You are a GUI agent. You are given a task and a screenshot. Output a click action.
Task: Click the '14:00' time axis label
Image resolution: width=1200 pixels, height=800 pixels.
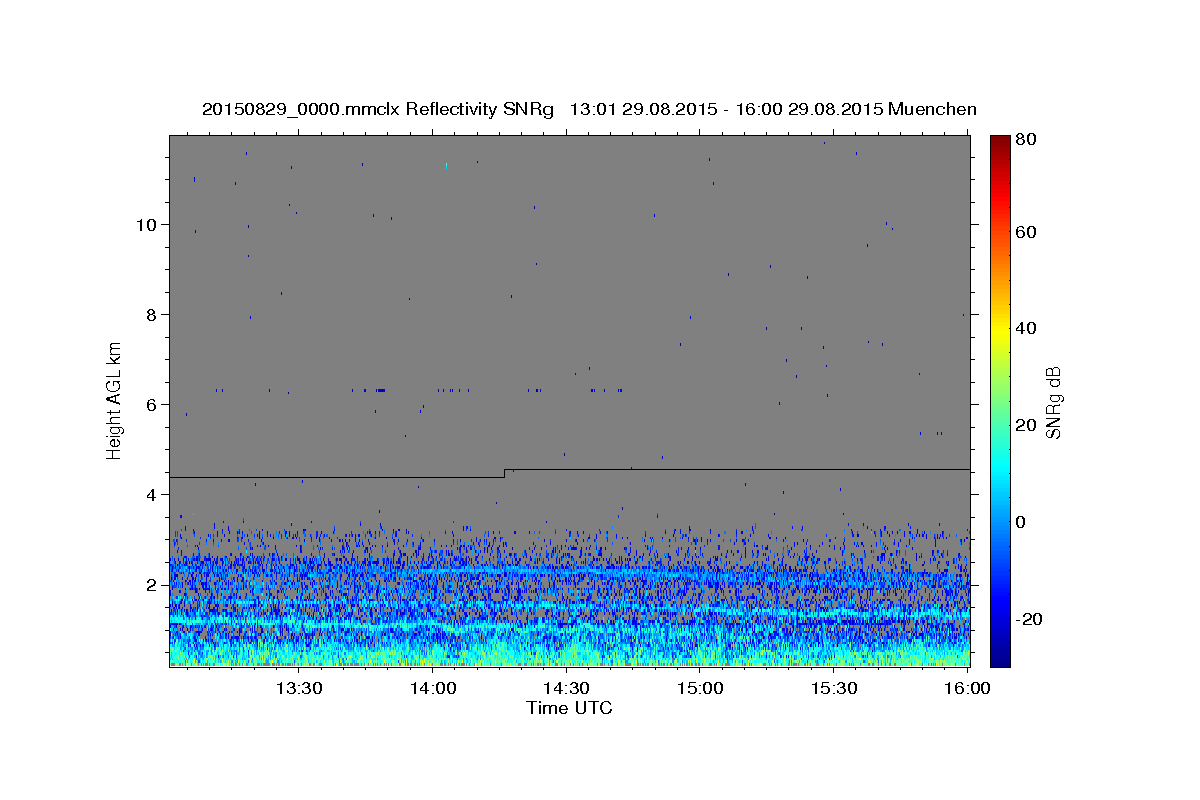coord(433,689)
